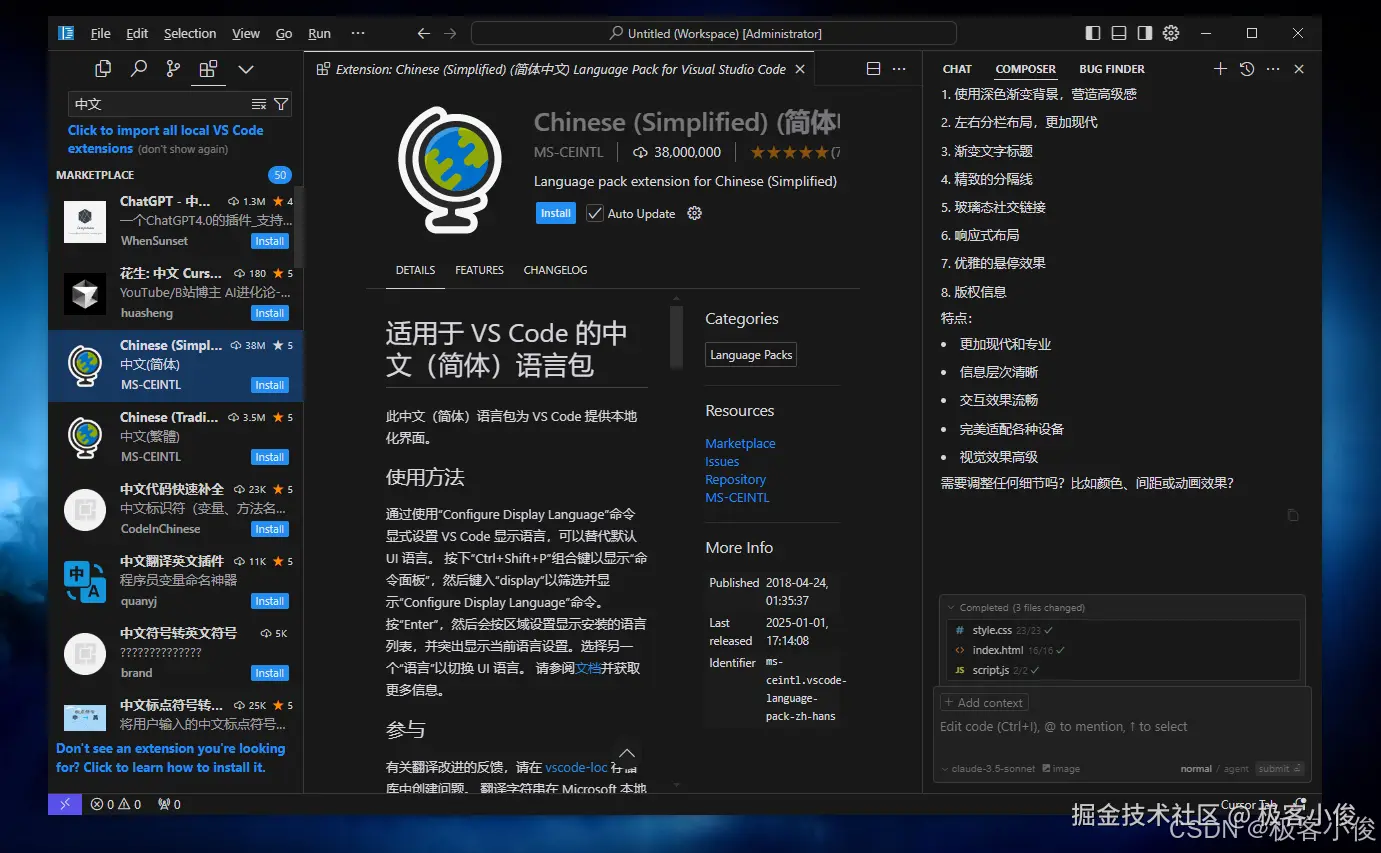This screenshot has height=853, width=1381.
Task: Install the 中文符号转英文符号 extension by brand
Action: click(269, 673)
